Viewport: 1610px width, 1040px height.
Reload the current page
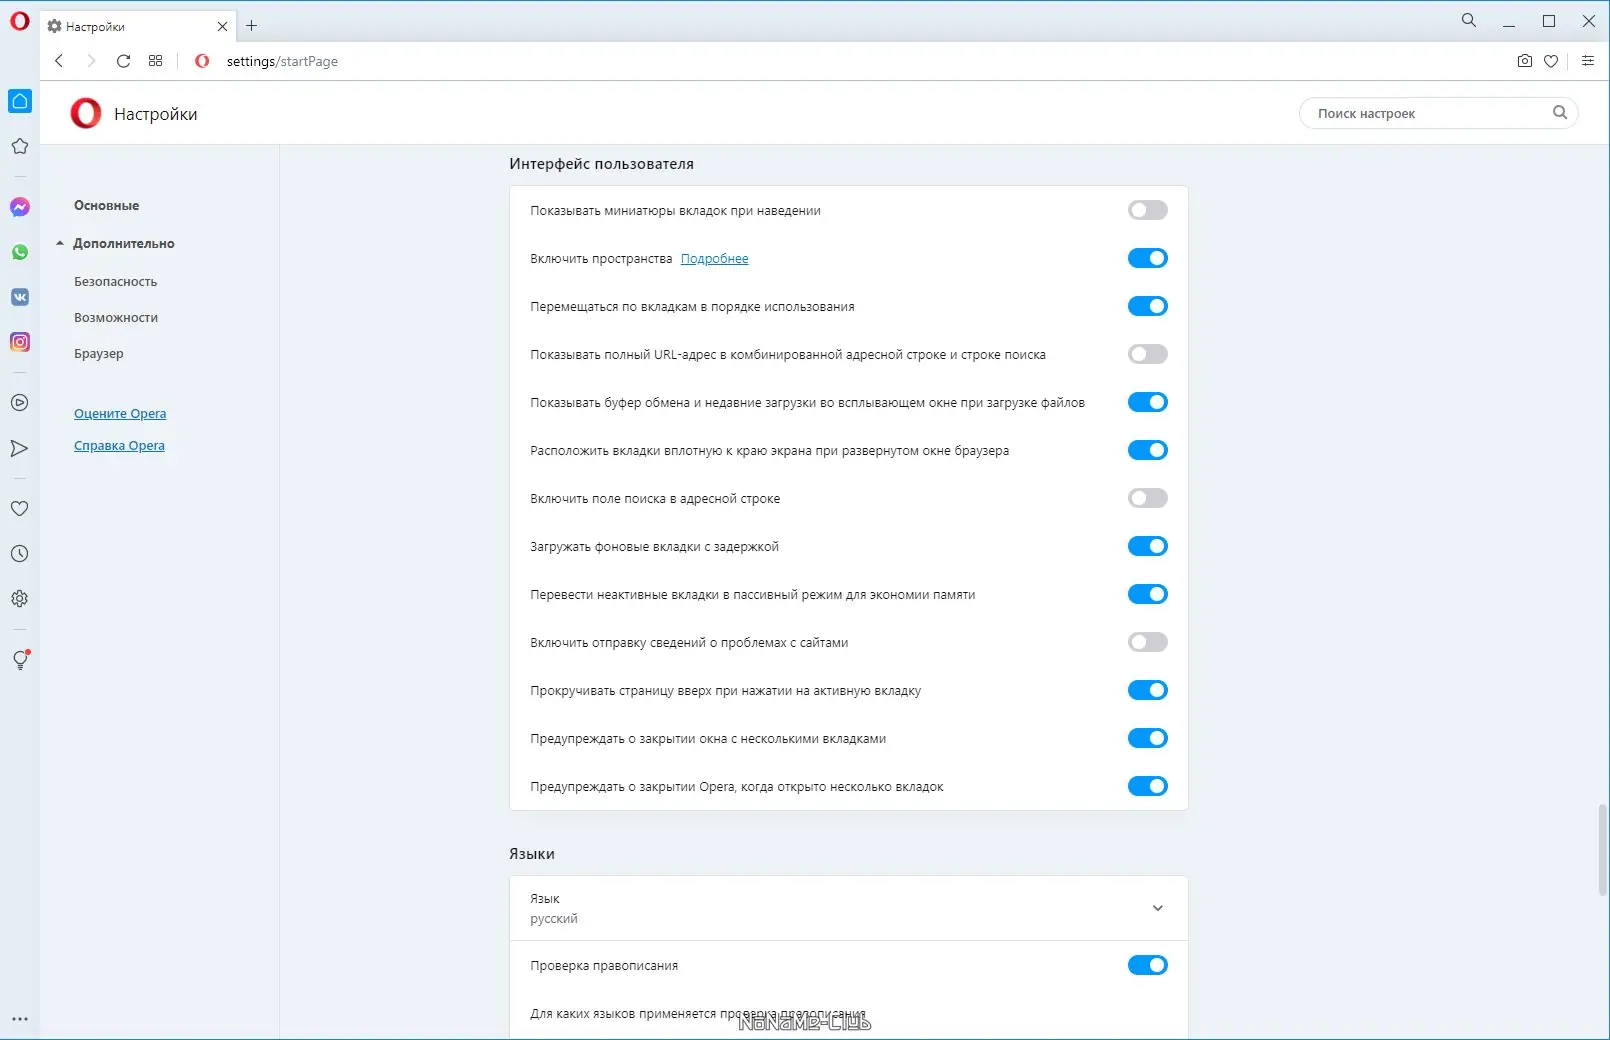[123, 61]
